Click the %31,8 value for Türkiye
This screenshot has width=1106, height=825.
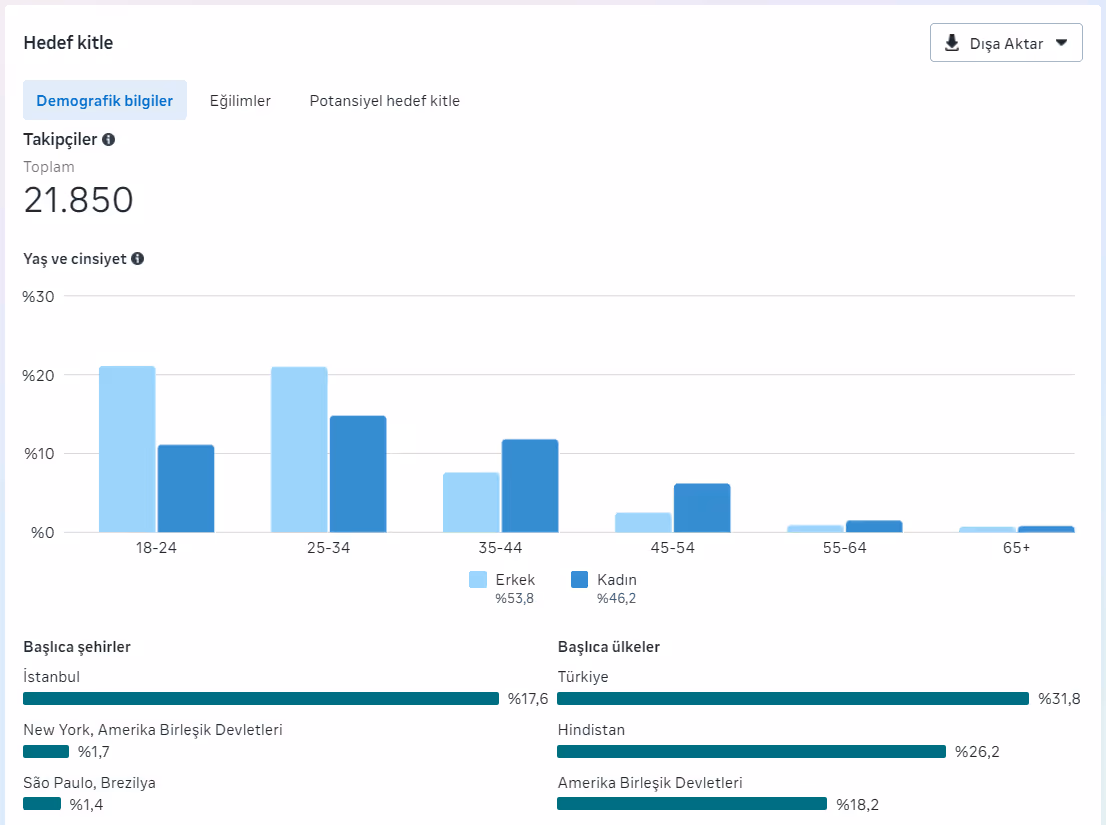1059,699
